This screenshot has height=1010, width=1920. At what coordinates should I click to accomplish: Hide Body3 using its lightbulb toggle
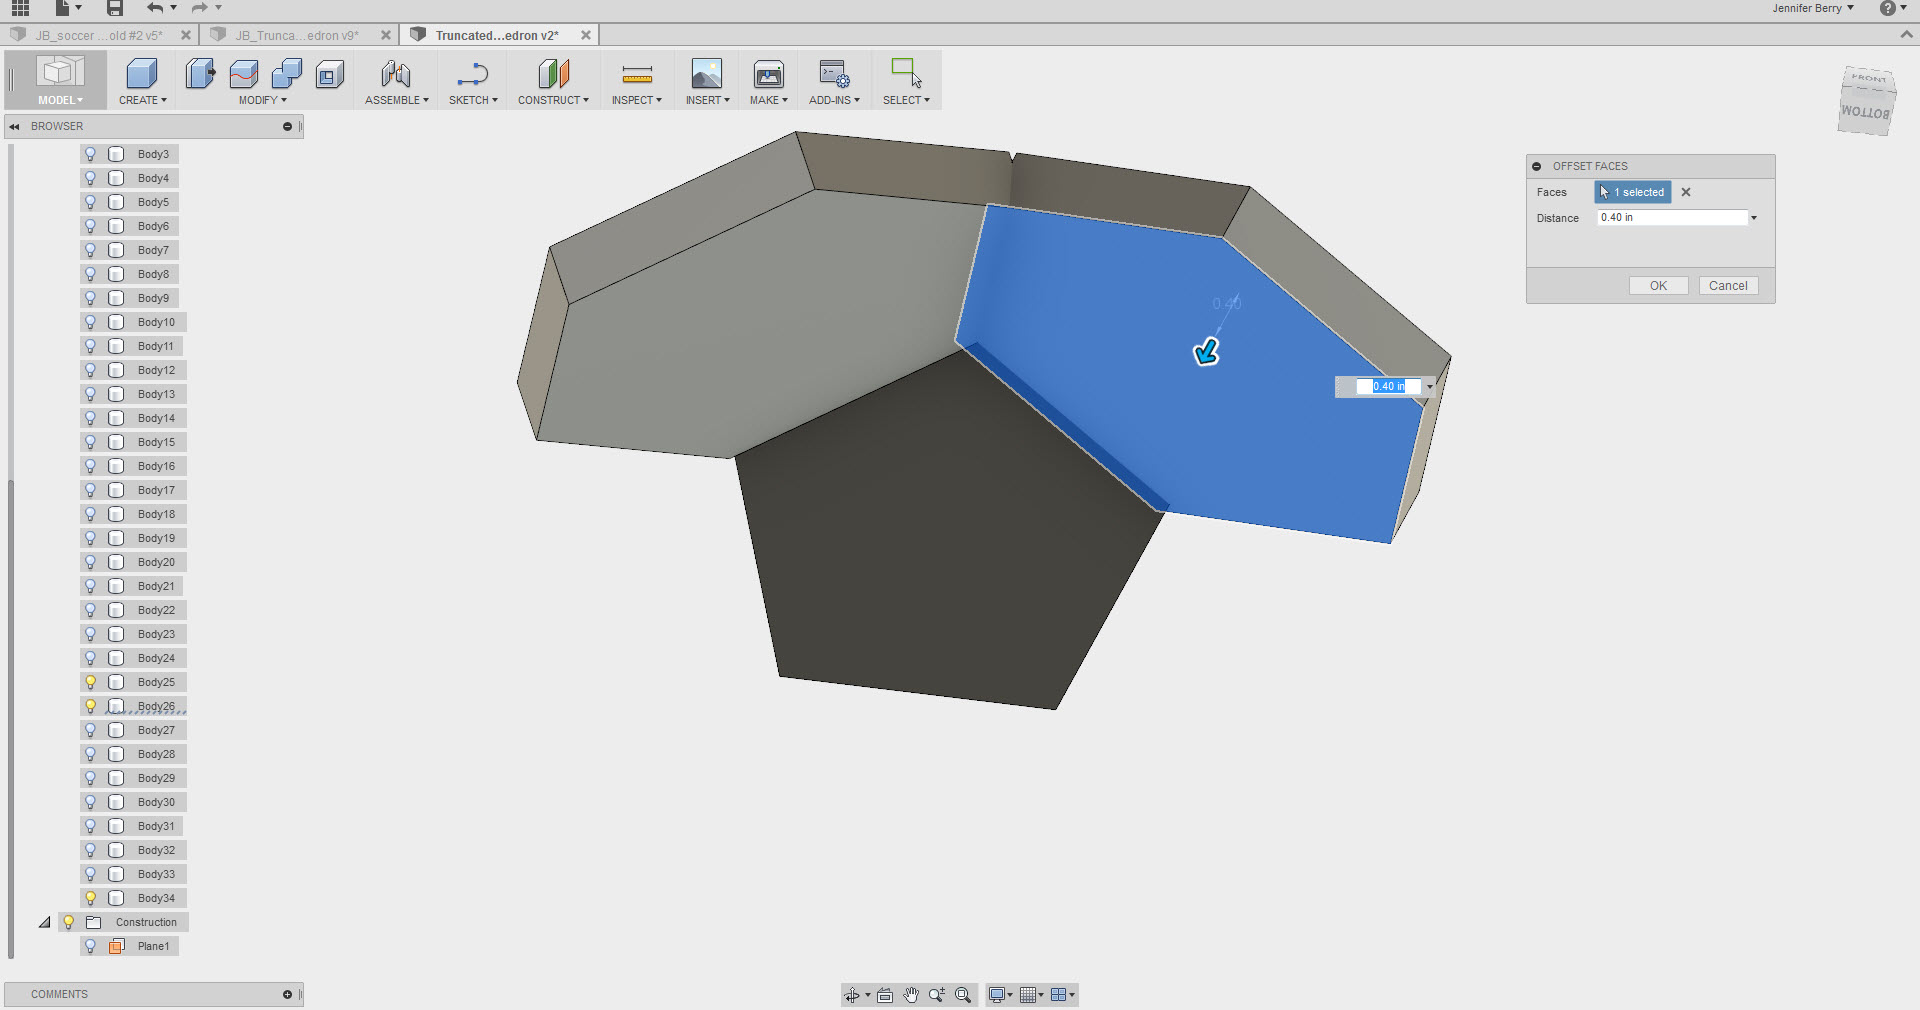(x=92, y=153)
